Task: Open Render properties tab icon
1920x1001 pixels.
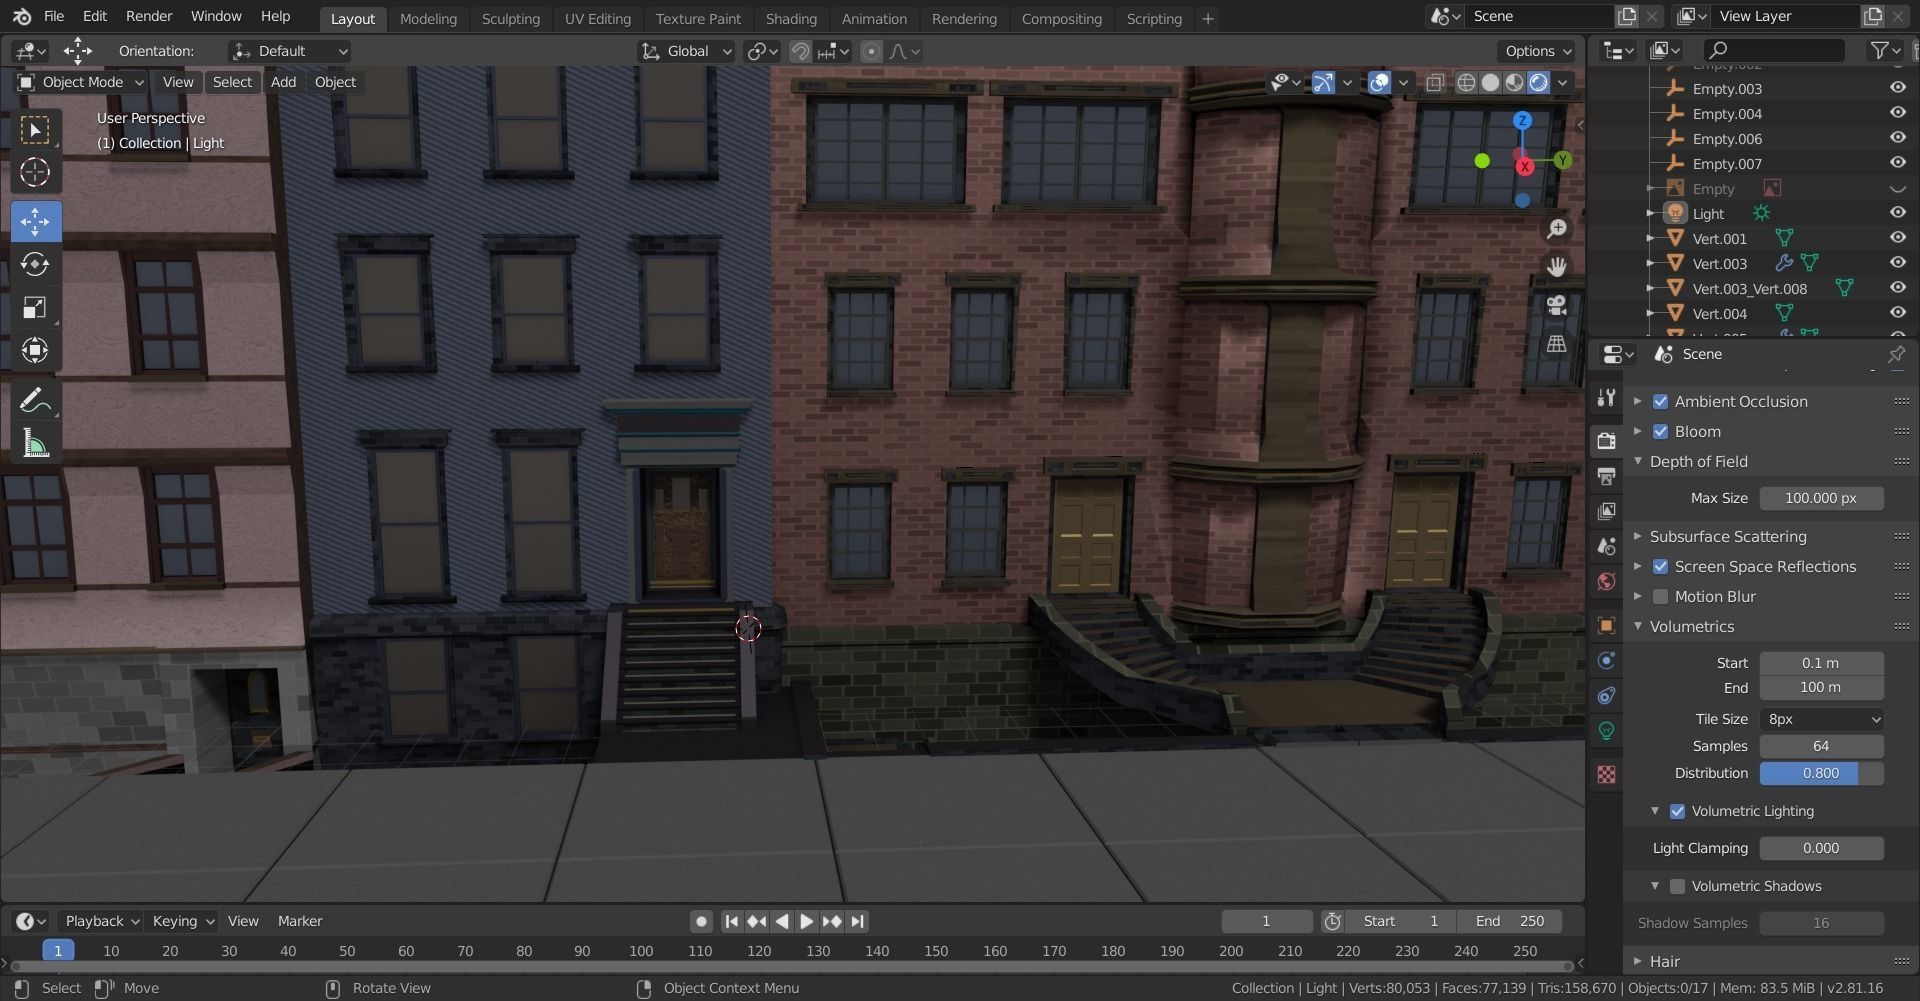Action: tap(1606, 440)
